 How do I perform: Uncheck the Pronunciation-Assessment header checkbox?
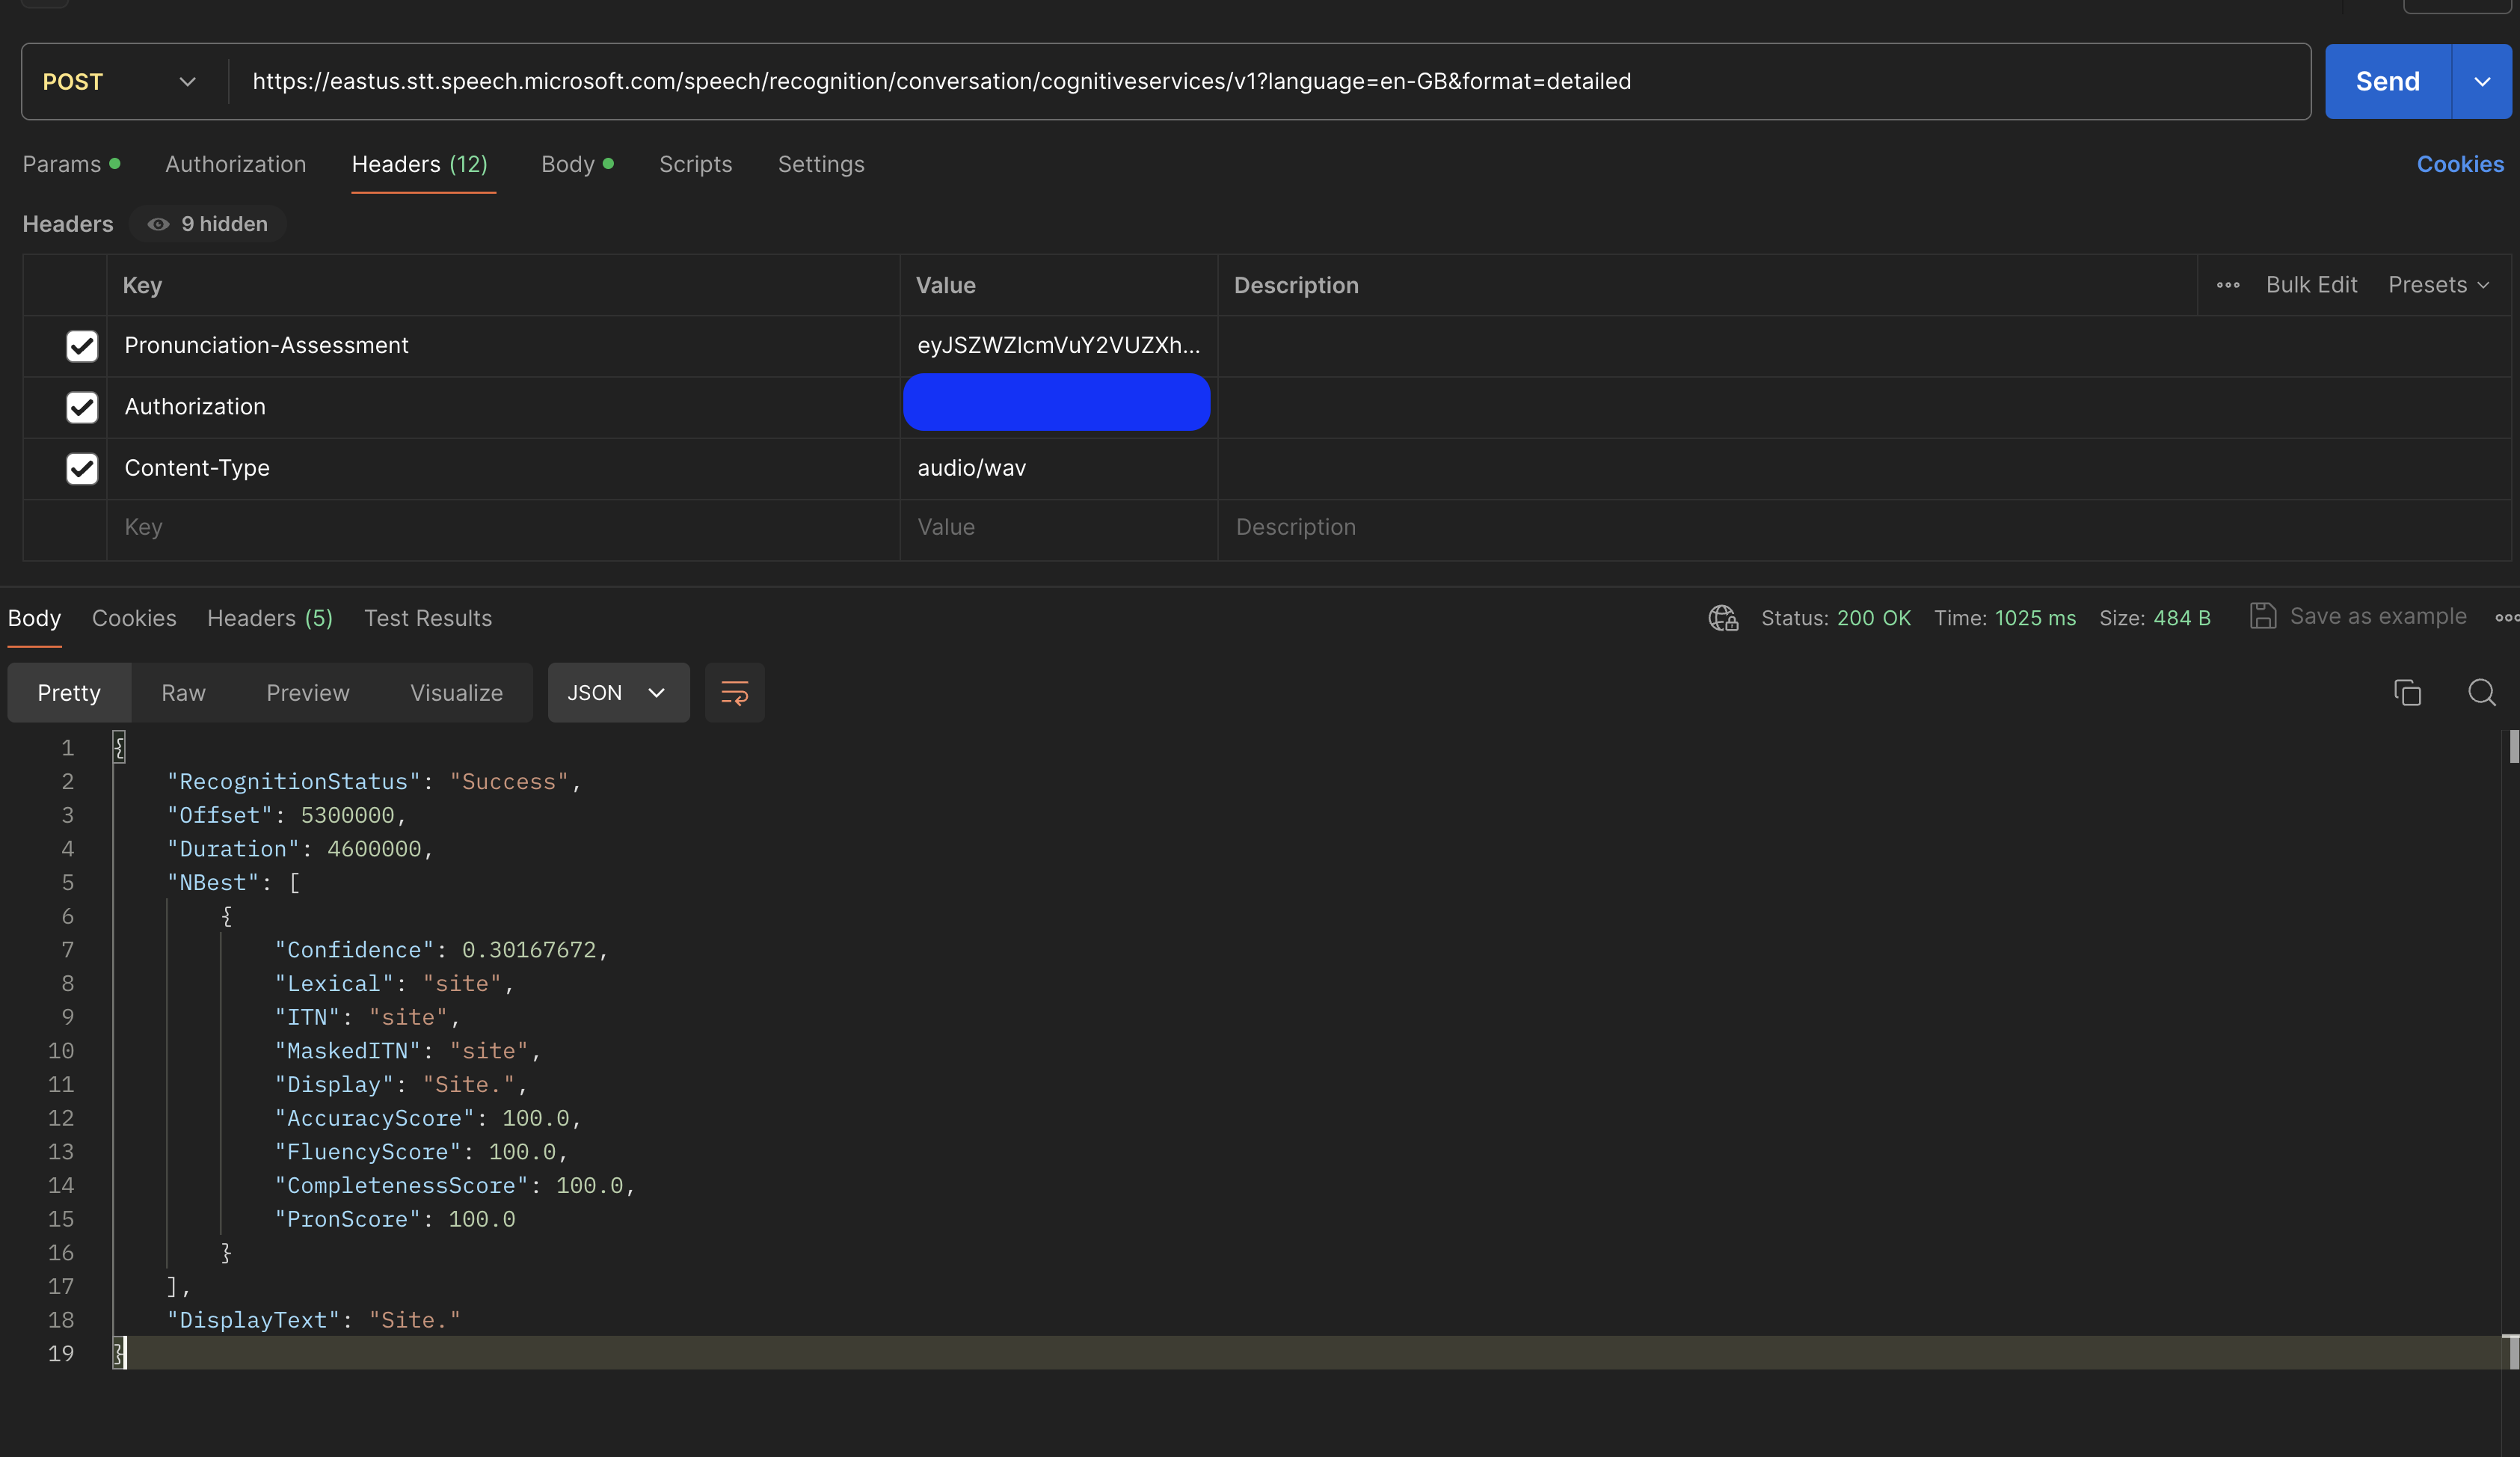pyautogui.click(x=82, y=346)
